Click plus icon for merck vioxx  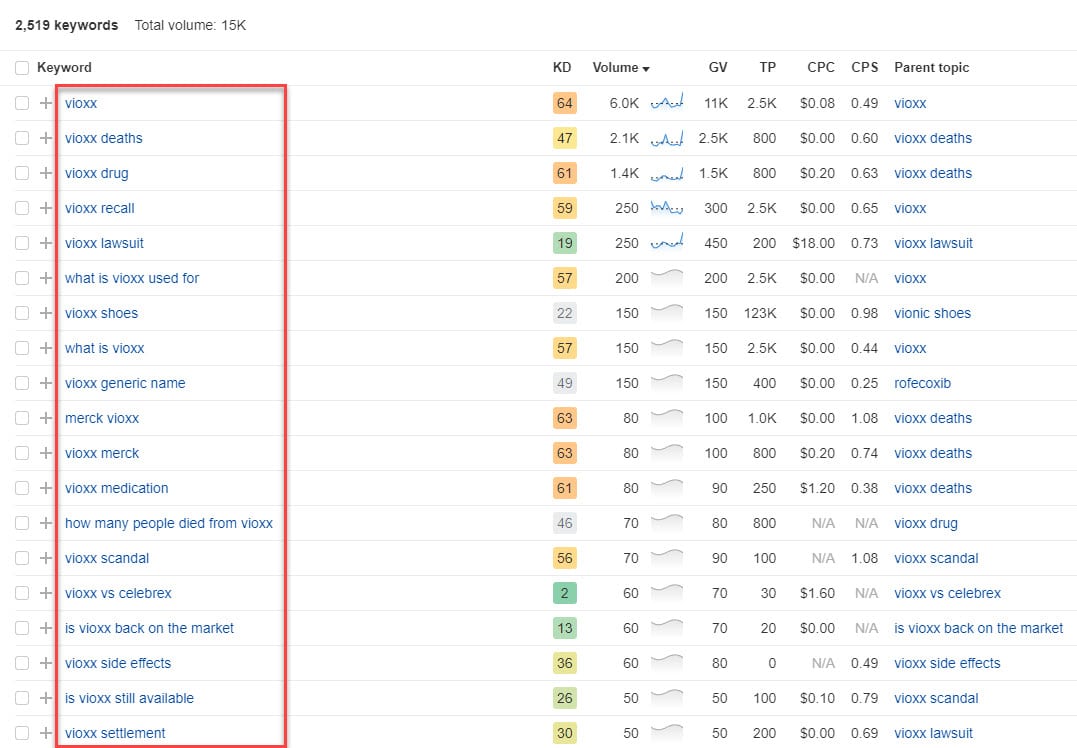click(46, 418)
